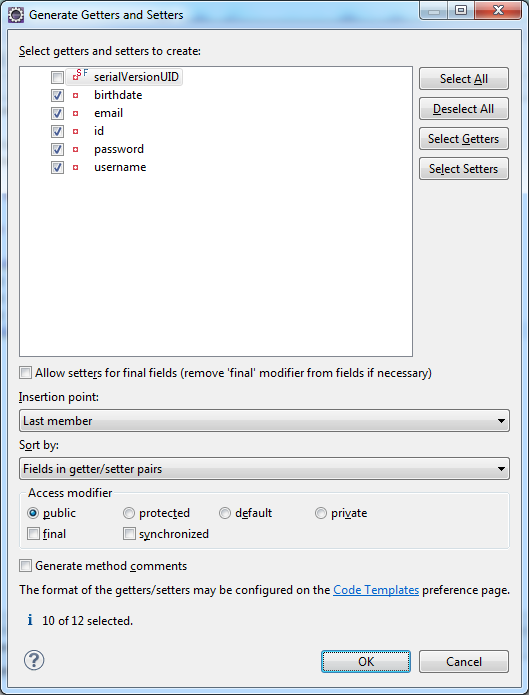The image size is (529, 695).
Task: Toggle Allow setters for final fields
Action: coord(26,372)
